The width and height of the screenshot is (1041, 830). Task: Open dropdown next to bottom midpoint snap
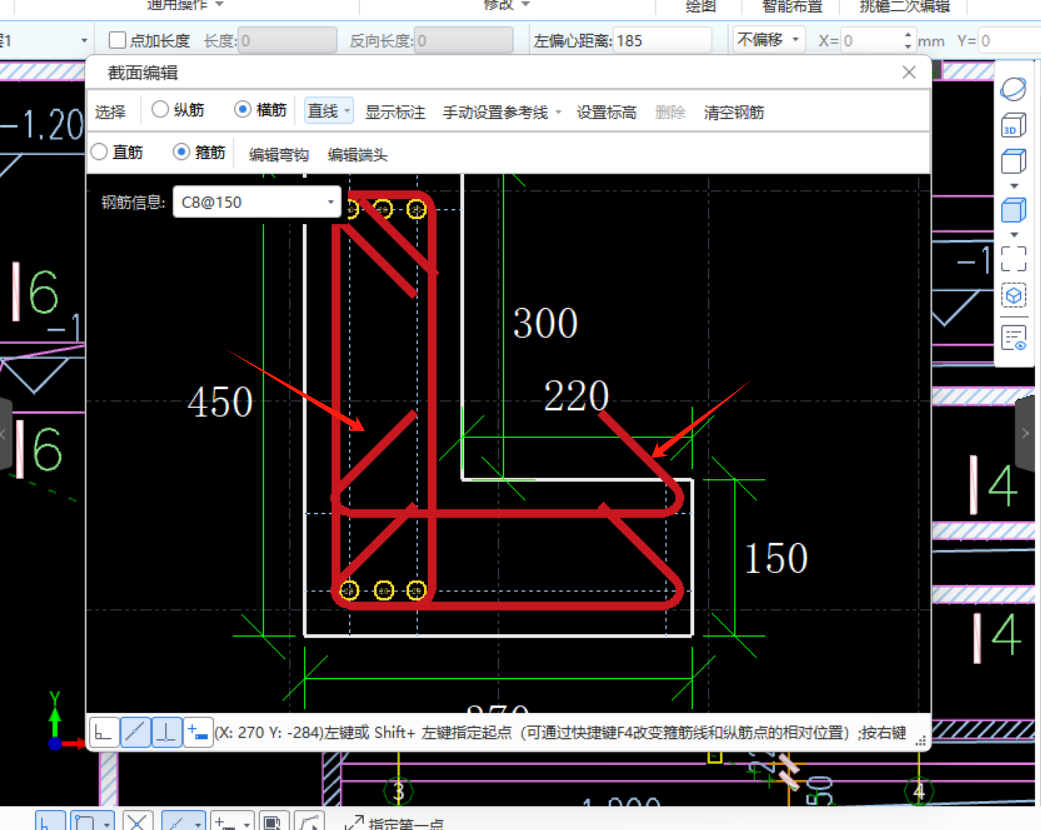pos(198,824)
